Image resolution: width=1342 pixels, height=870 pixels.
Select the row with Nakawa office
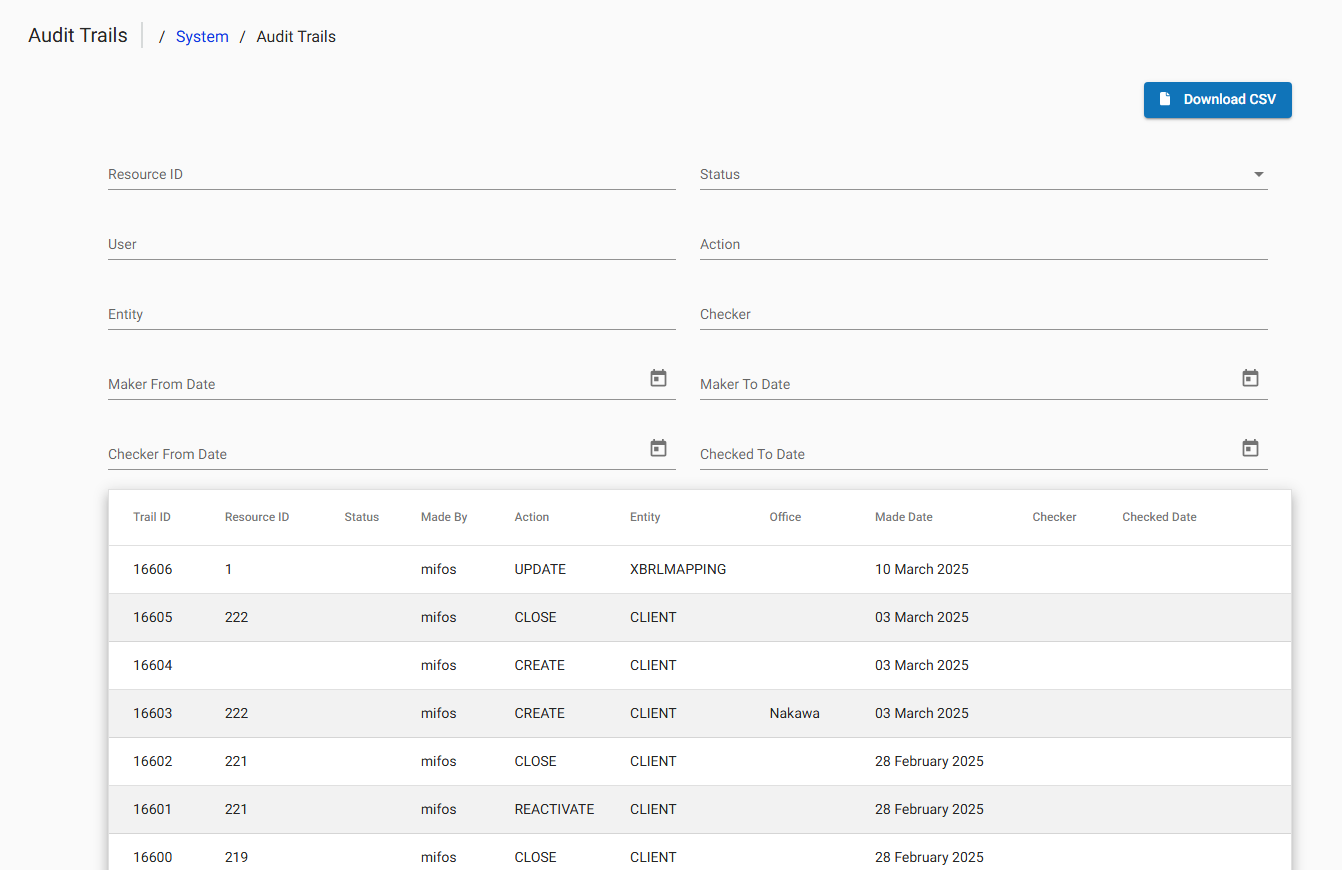click(x=699, y=714)
